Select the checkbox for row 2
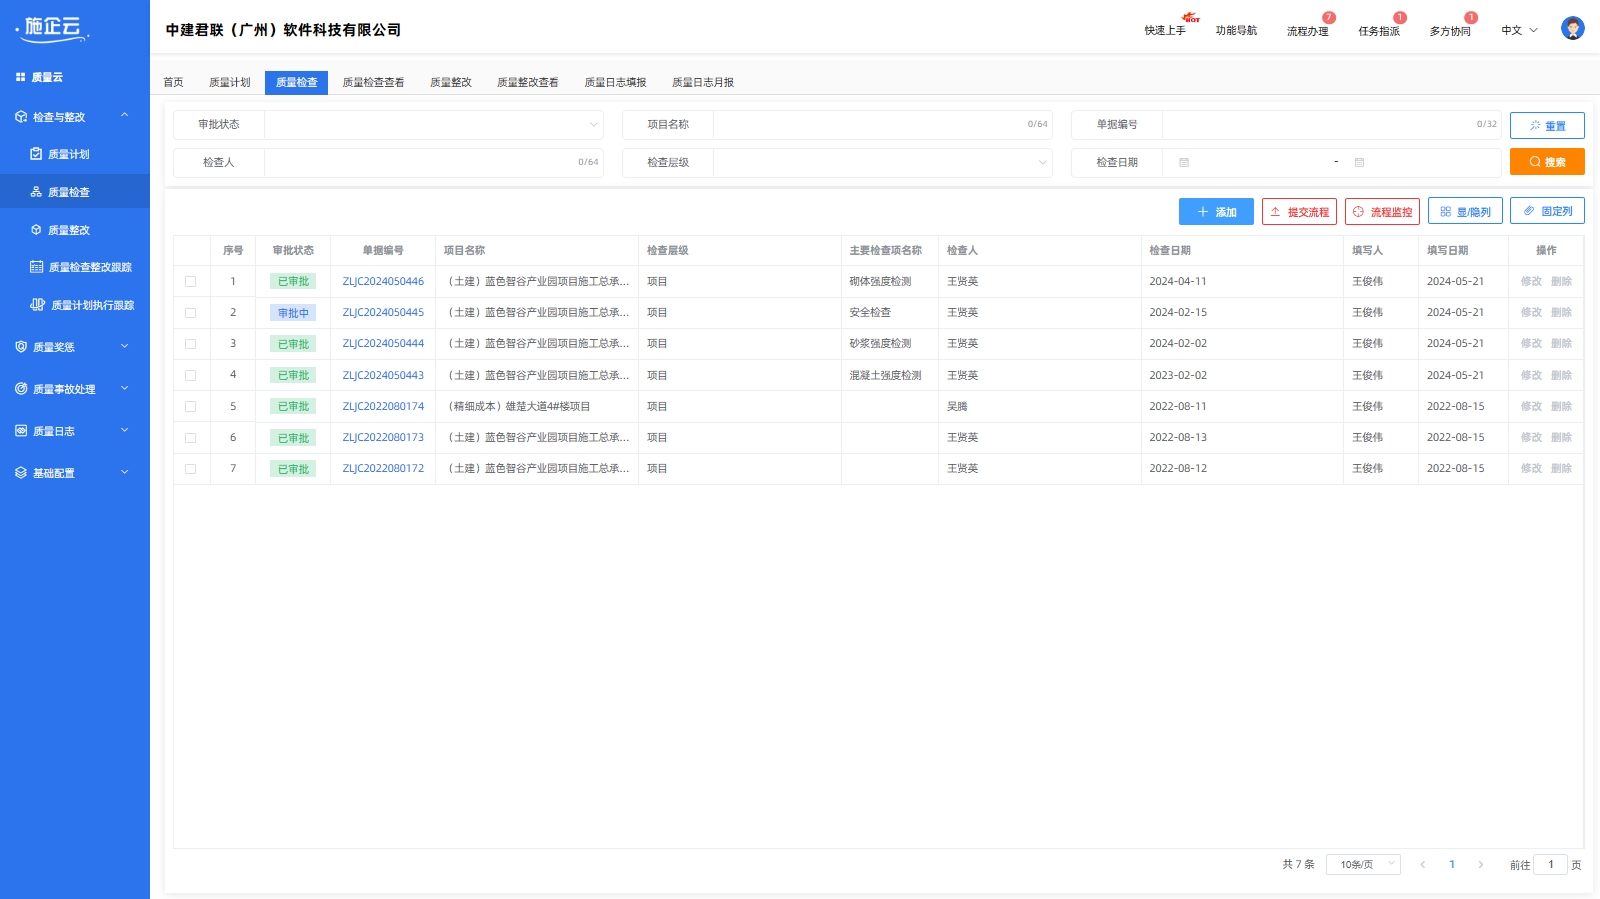The width and height of the screenshot is (1600, 899). click(x=190, y=313)
